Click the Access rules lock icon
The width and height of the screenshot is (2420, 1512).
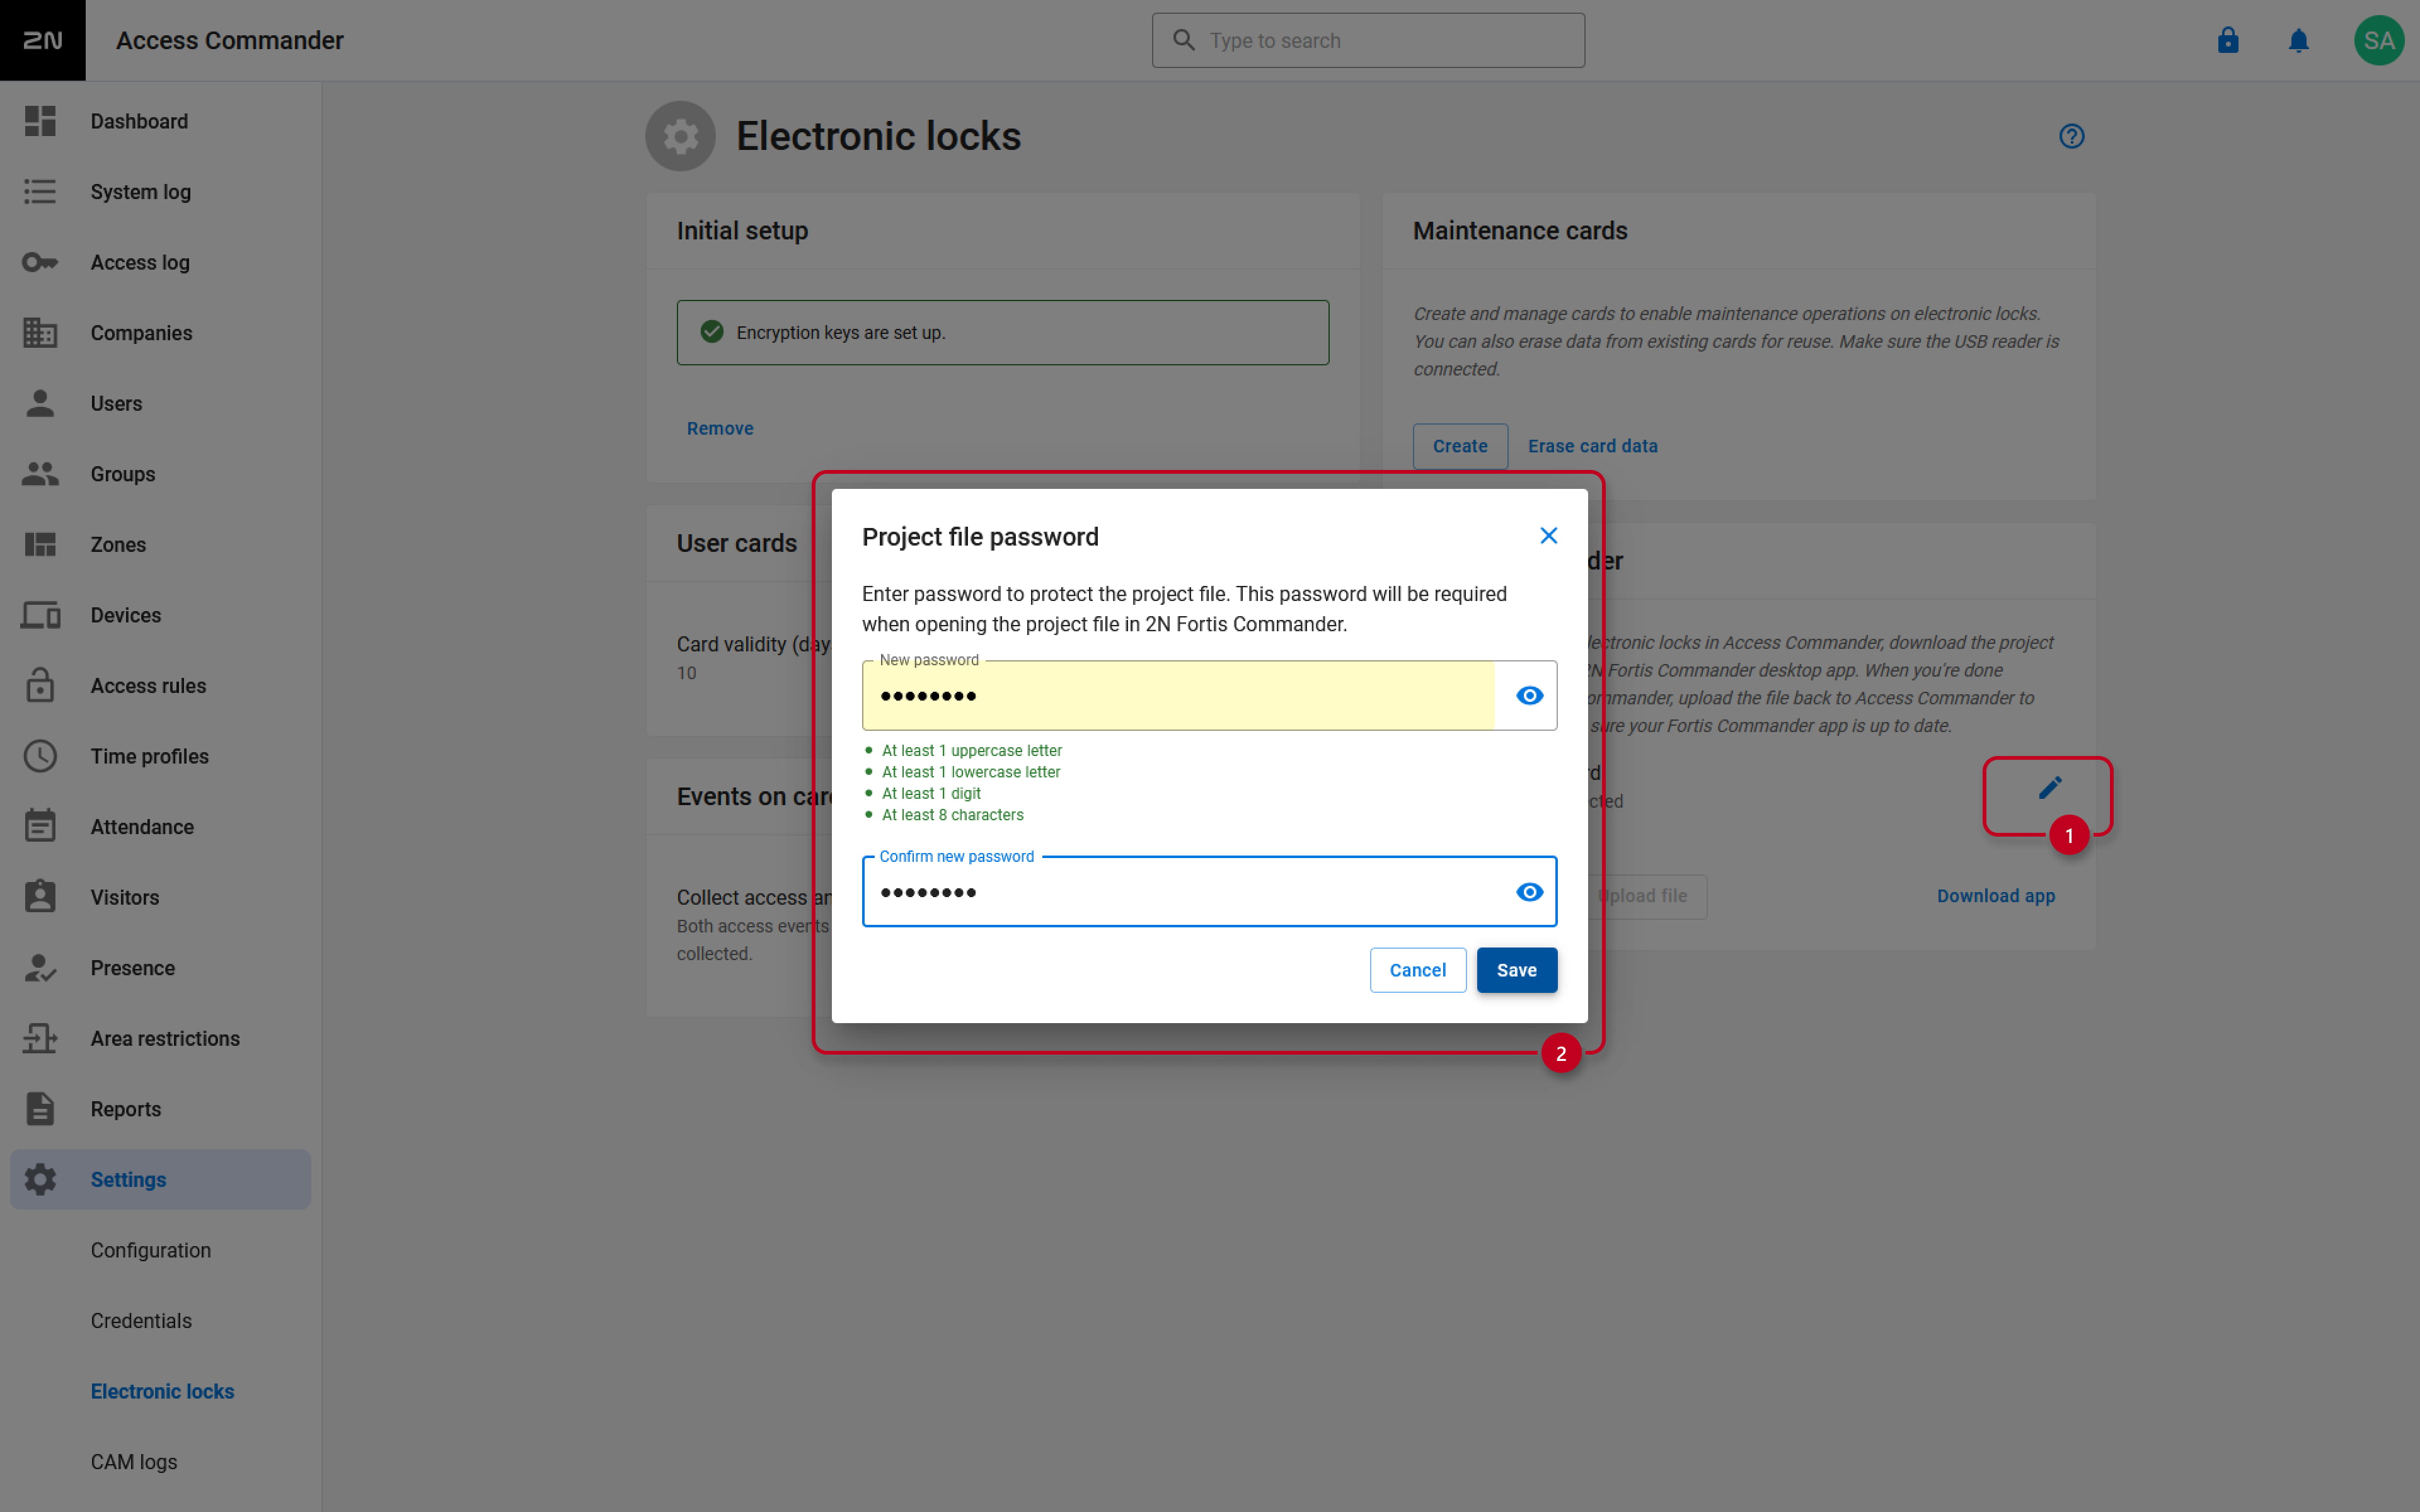coord(40,685)
